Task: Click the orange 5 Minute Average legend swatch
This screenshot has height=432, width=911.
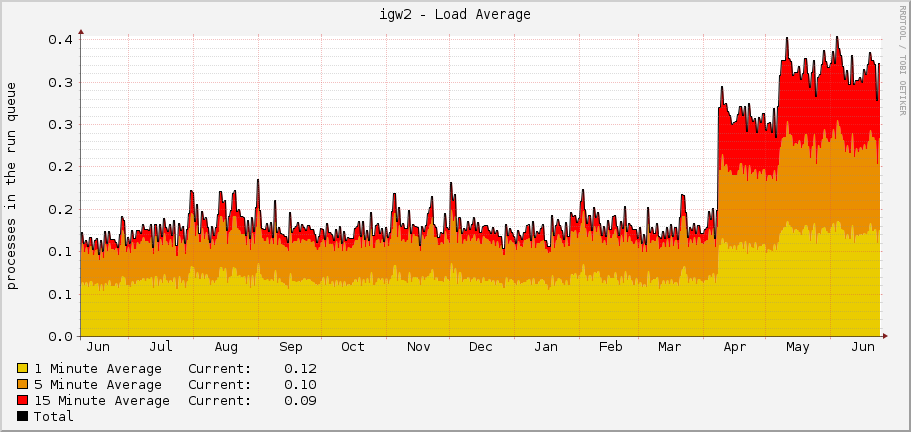Action: [23, 384]
